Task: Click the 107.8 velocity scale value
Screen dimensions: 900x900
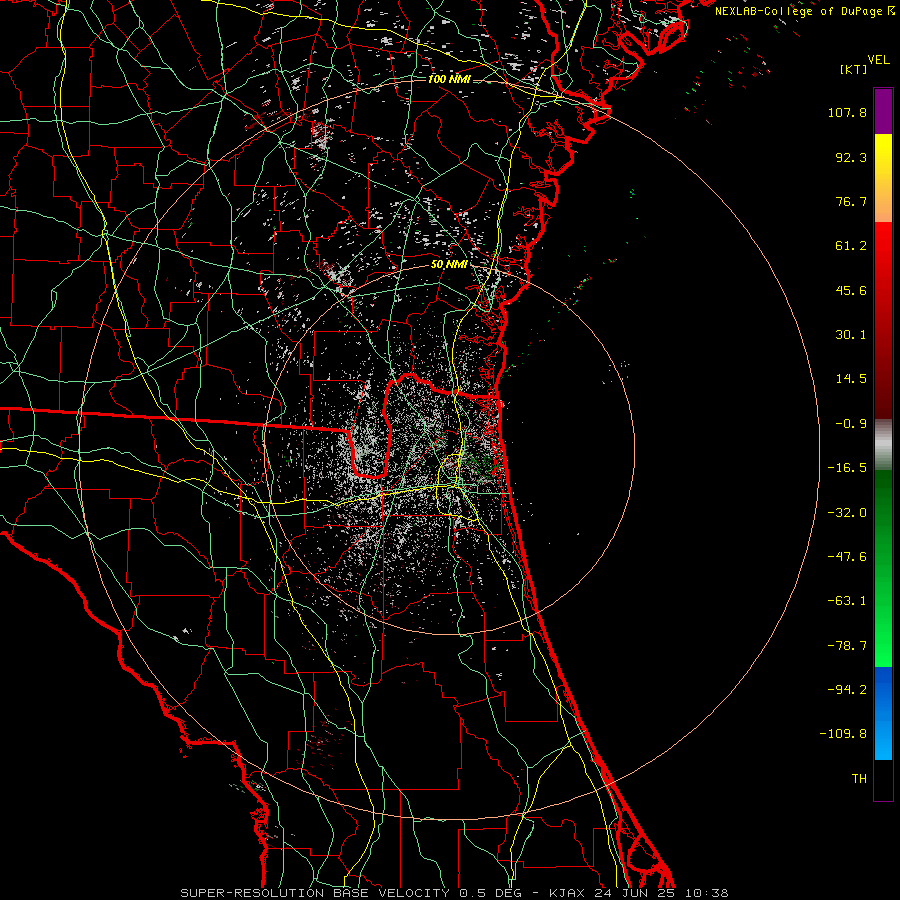Action: tap(847, 112)
